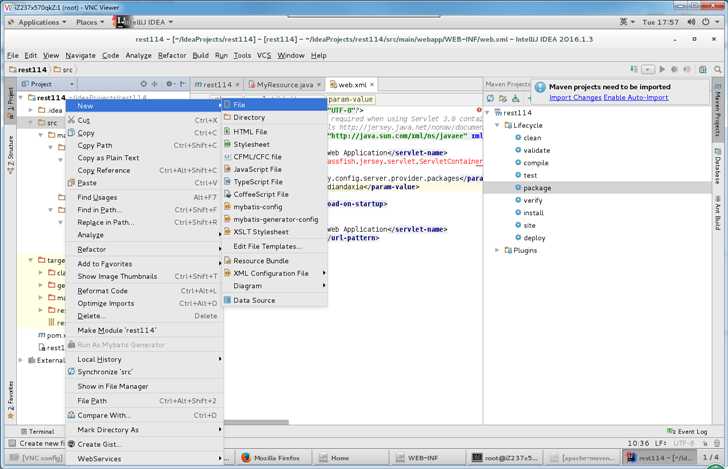
Task: Open the VCS menu in the menu bar
Action: (x=264, y=55)
